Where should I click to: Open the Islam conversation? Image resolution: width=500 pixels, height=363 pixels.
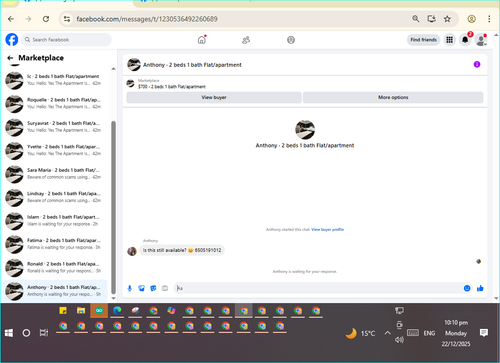[x=55, y=221]
